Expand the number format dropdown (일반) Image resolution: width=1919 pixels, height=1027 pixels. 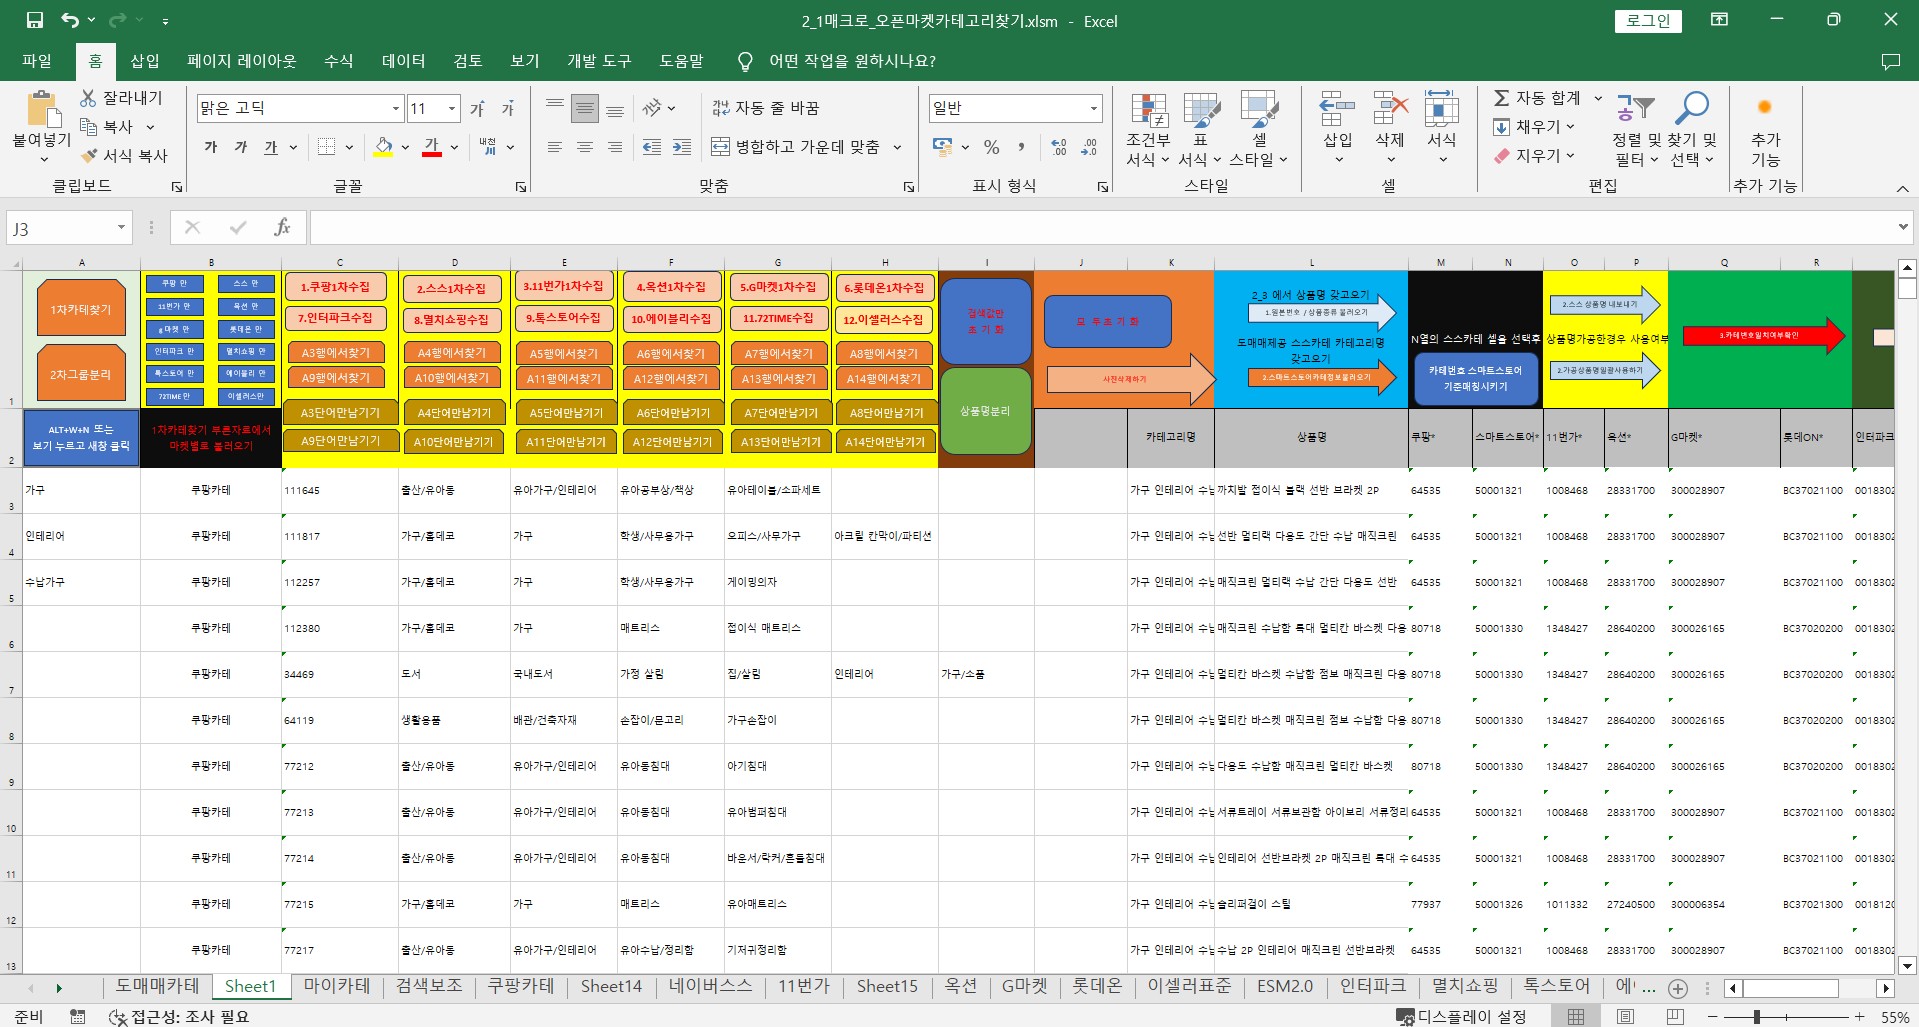(x=1093, y=108)
